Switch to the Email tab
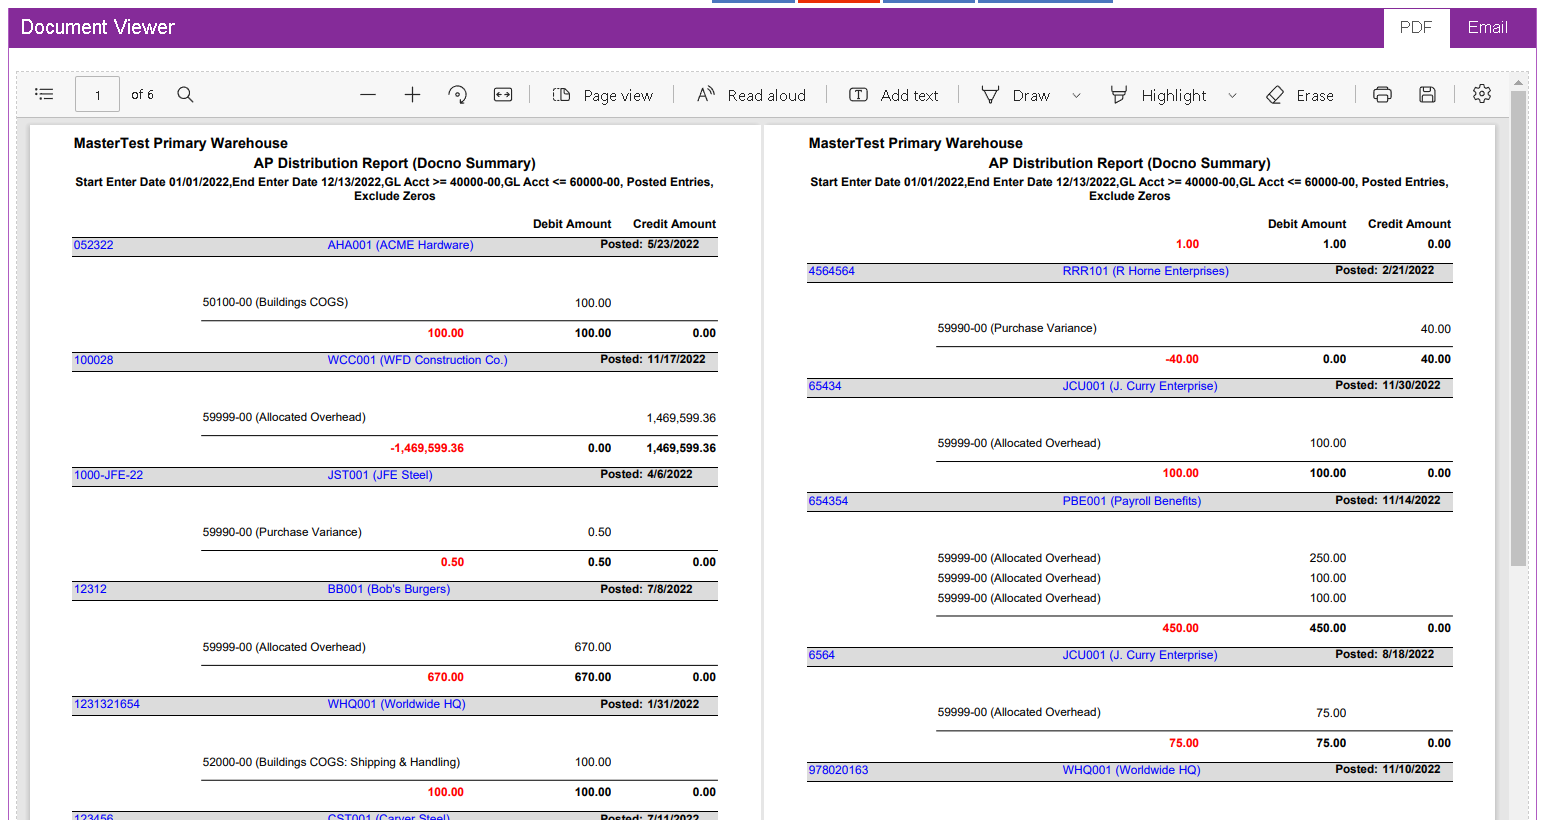The width and height of the screenshot is (1548, 820). point(1487,28)
